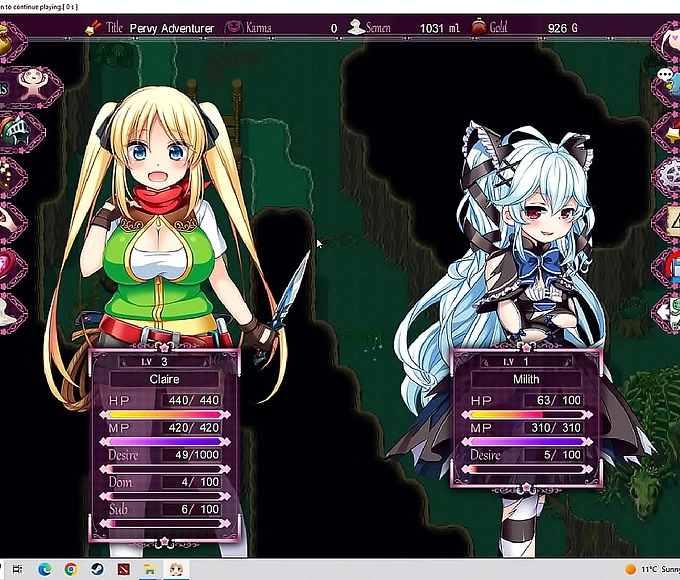Image resolution: width=680 pixels, height=580 pixels.
Task: Open the sparkle magic wand menu icon
Action: 11,176
